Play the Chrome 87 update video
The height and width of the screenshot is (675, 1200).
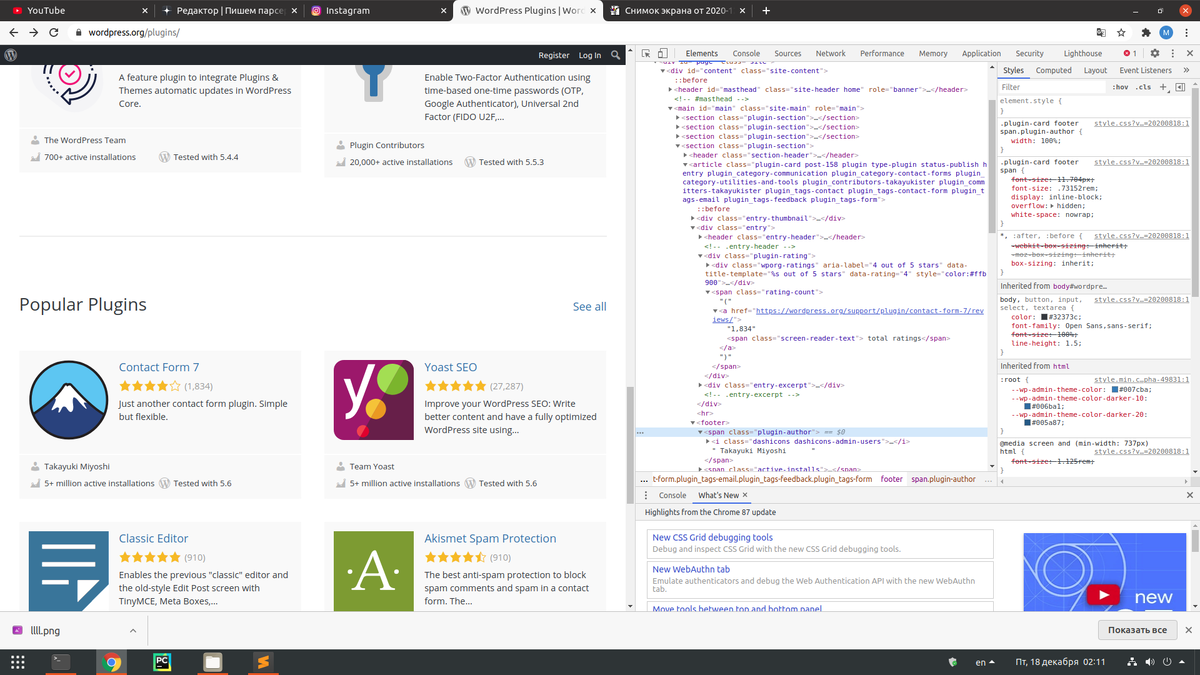(x=1103, y=595)
